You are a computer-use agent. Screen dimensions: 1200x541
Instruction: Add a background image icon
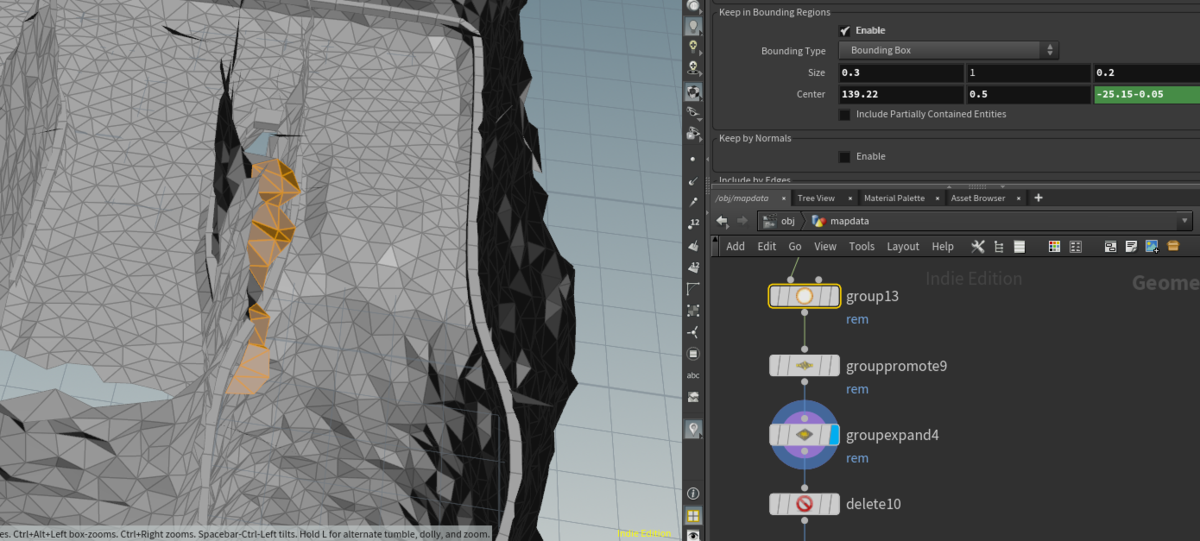[1152, 246]
